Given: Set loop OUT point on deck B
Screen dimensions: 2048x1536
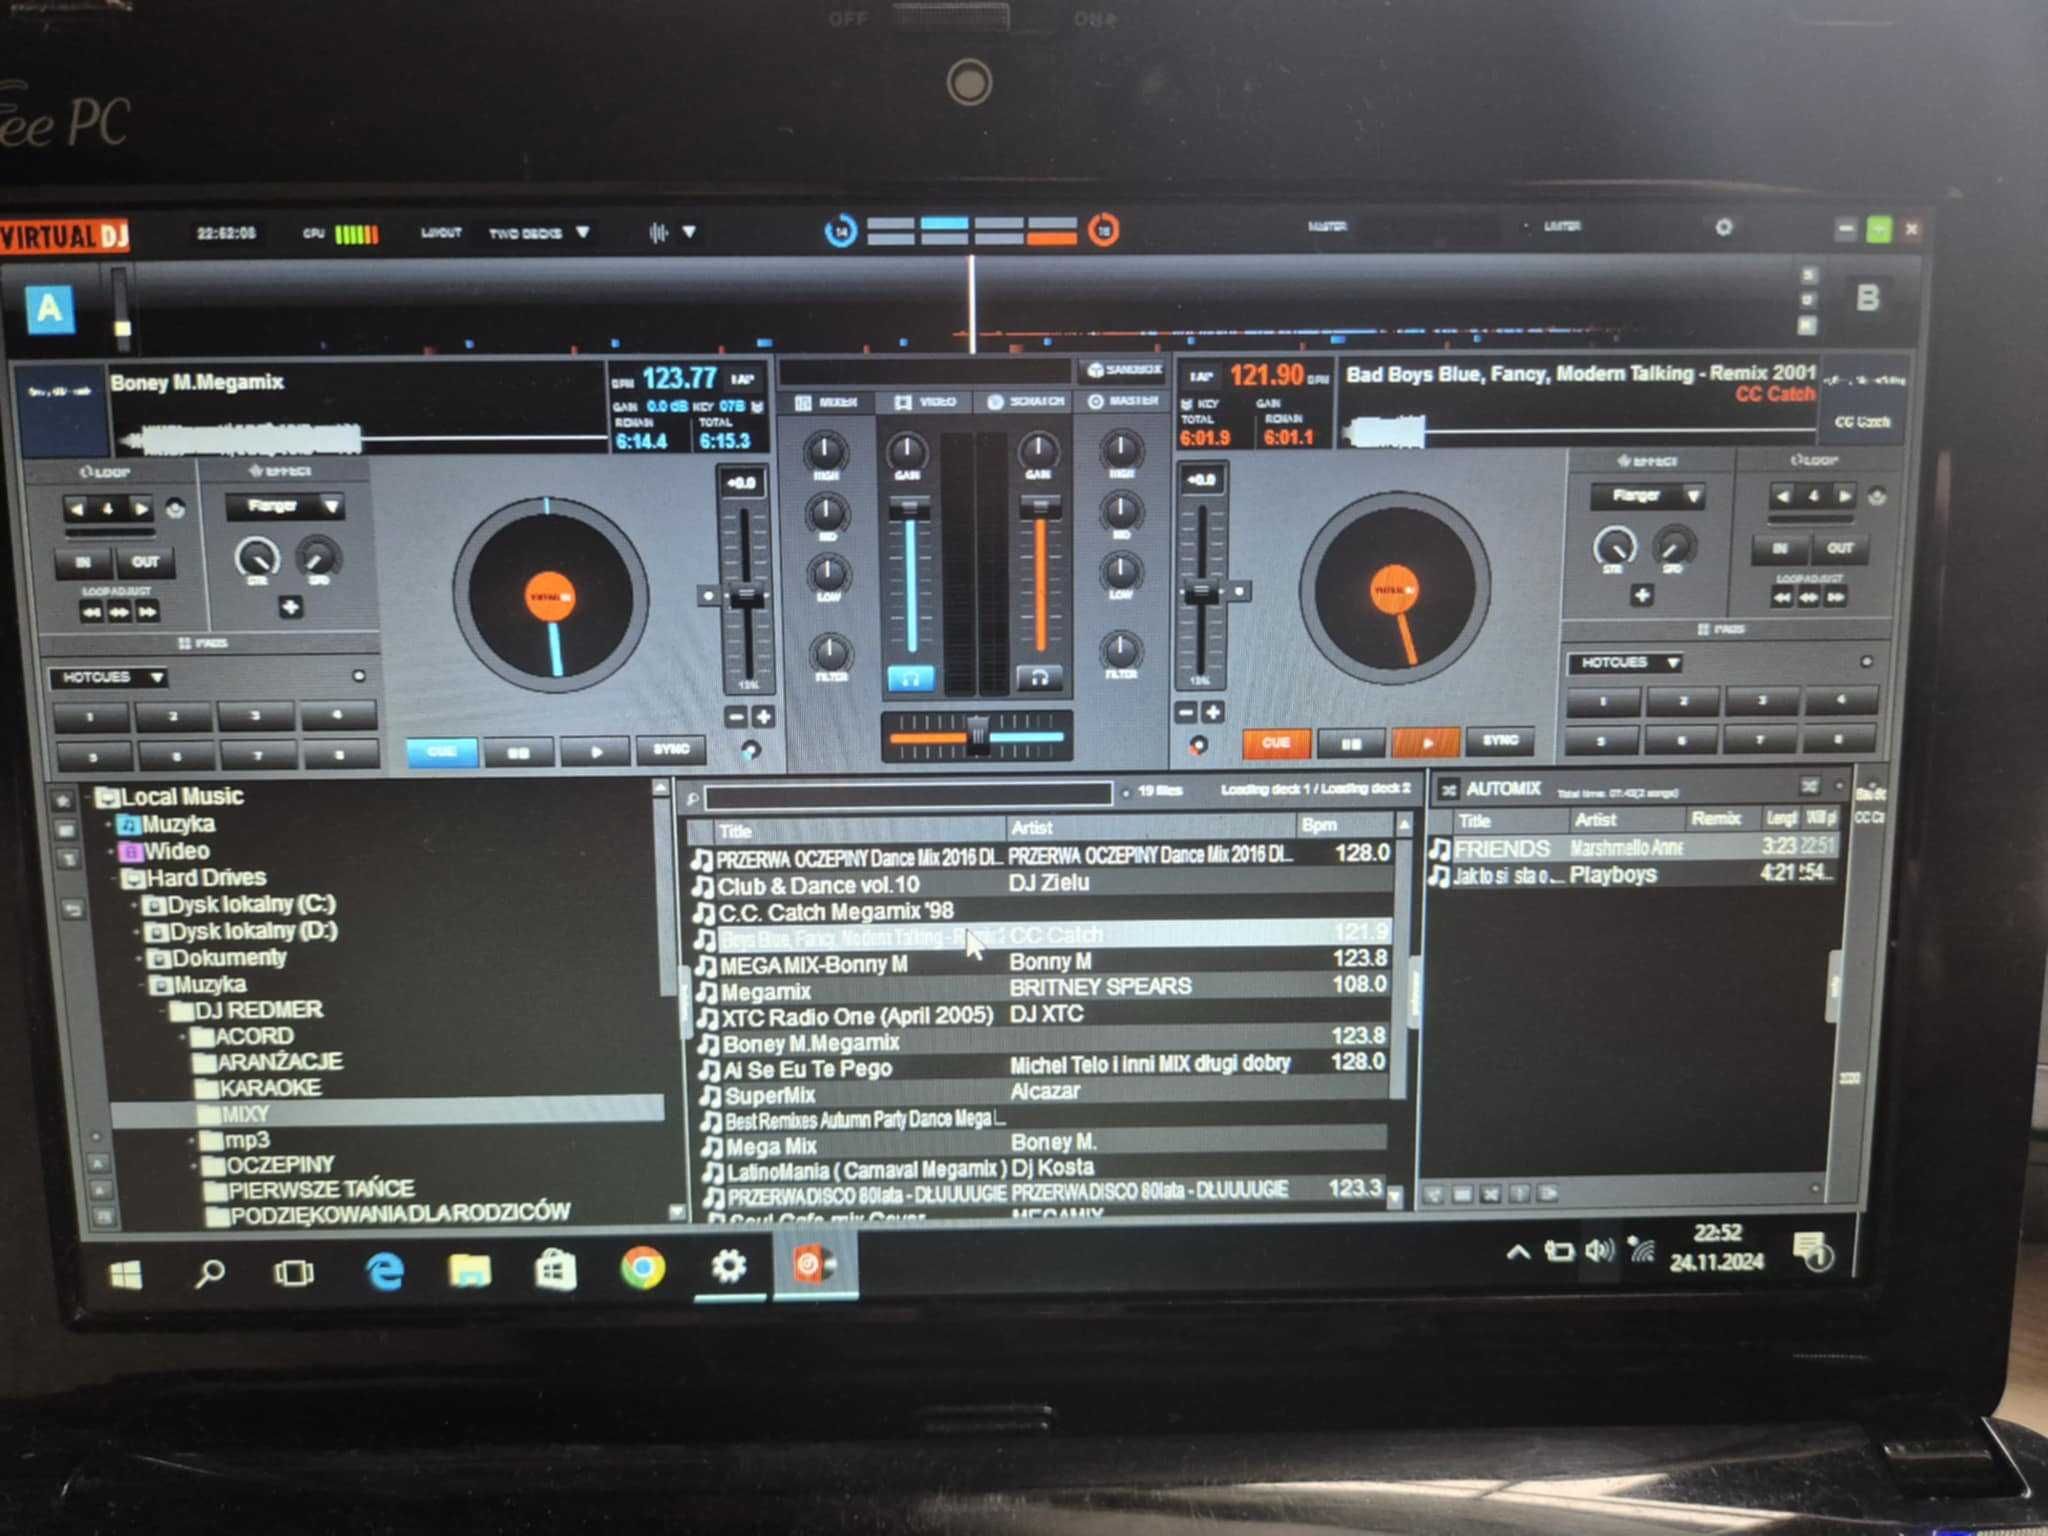Looking at the screenshot, I should tap(1839, 548).
